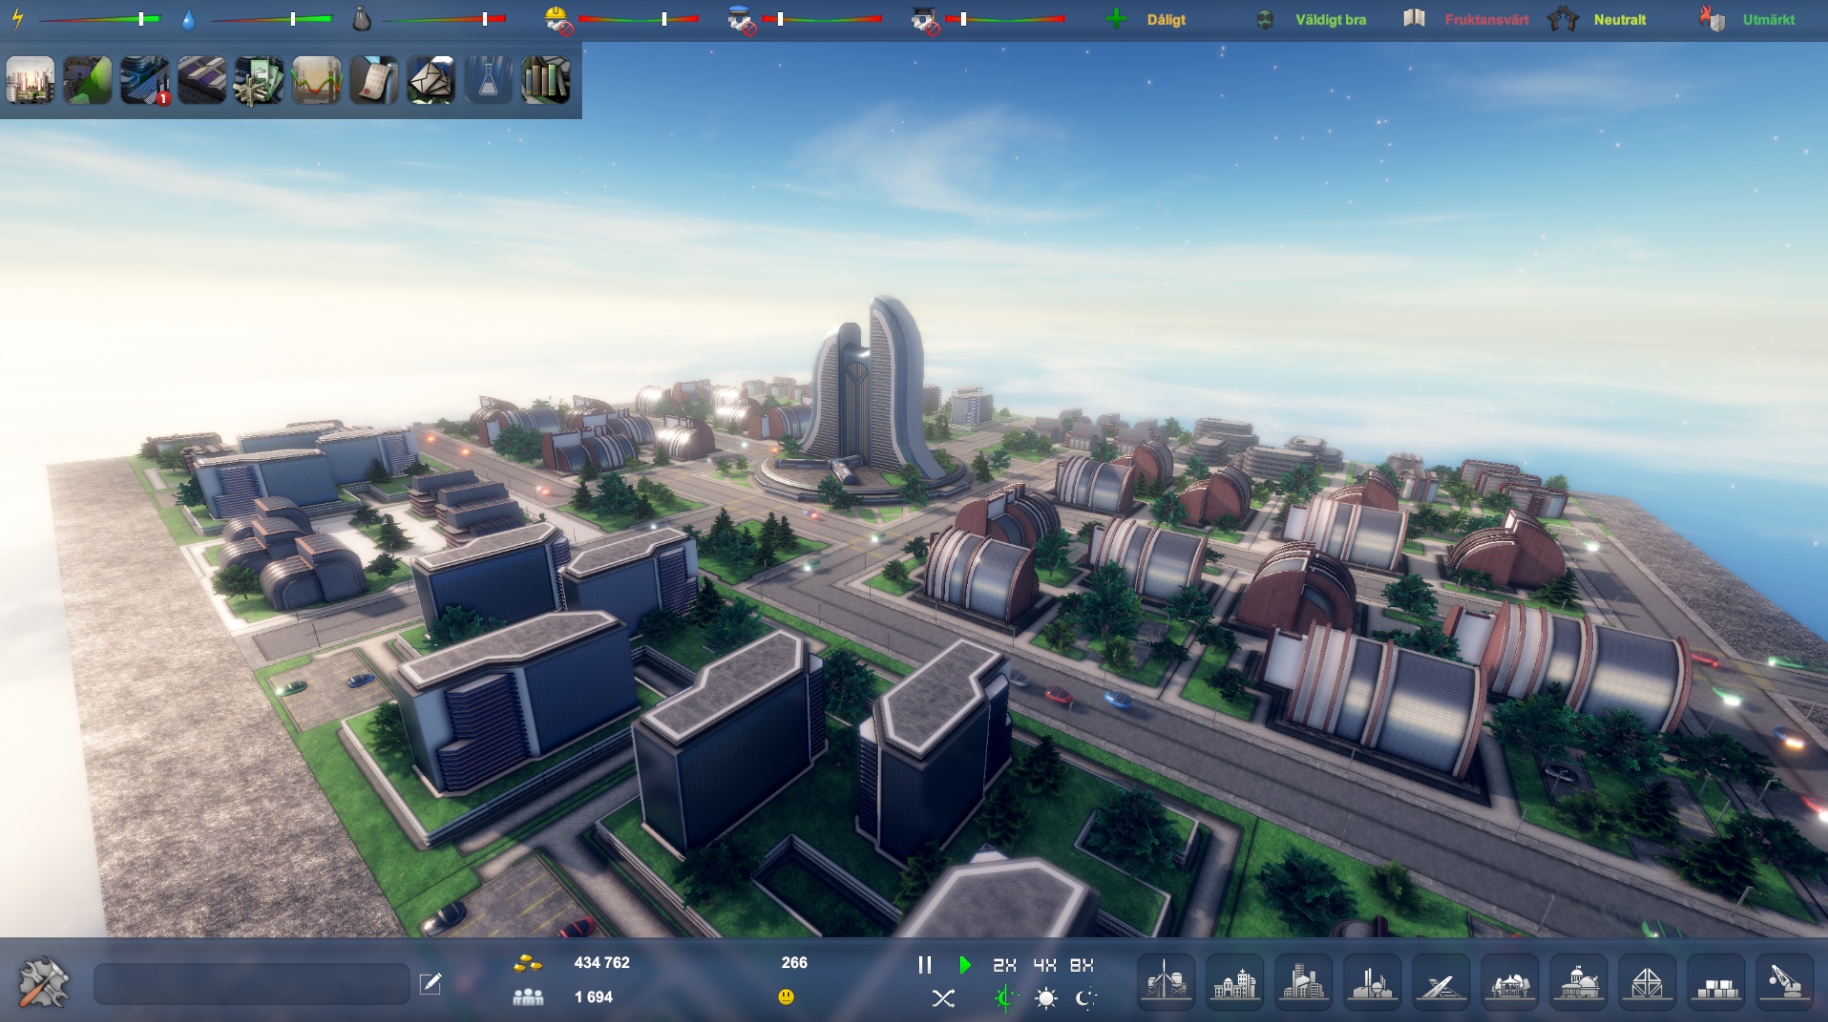The height and width of the screenshot is (1022, 1828).
Task: Set game speed to 8X
Action: 1082,965
